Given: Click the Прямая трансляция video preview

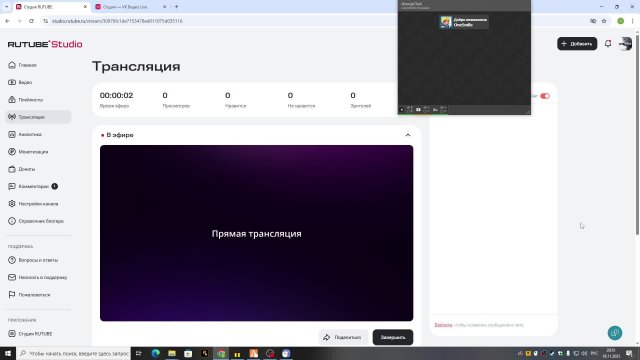Looking at the screenshot, I should (256, 233).
